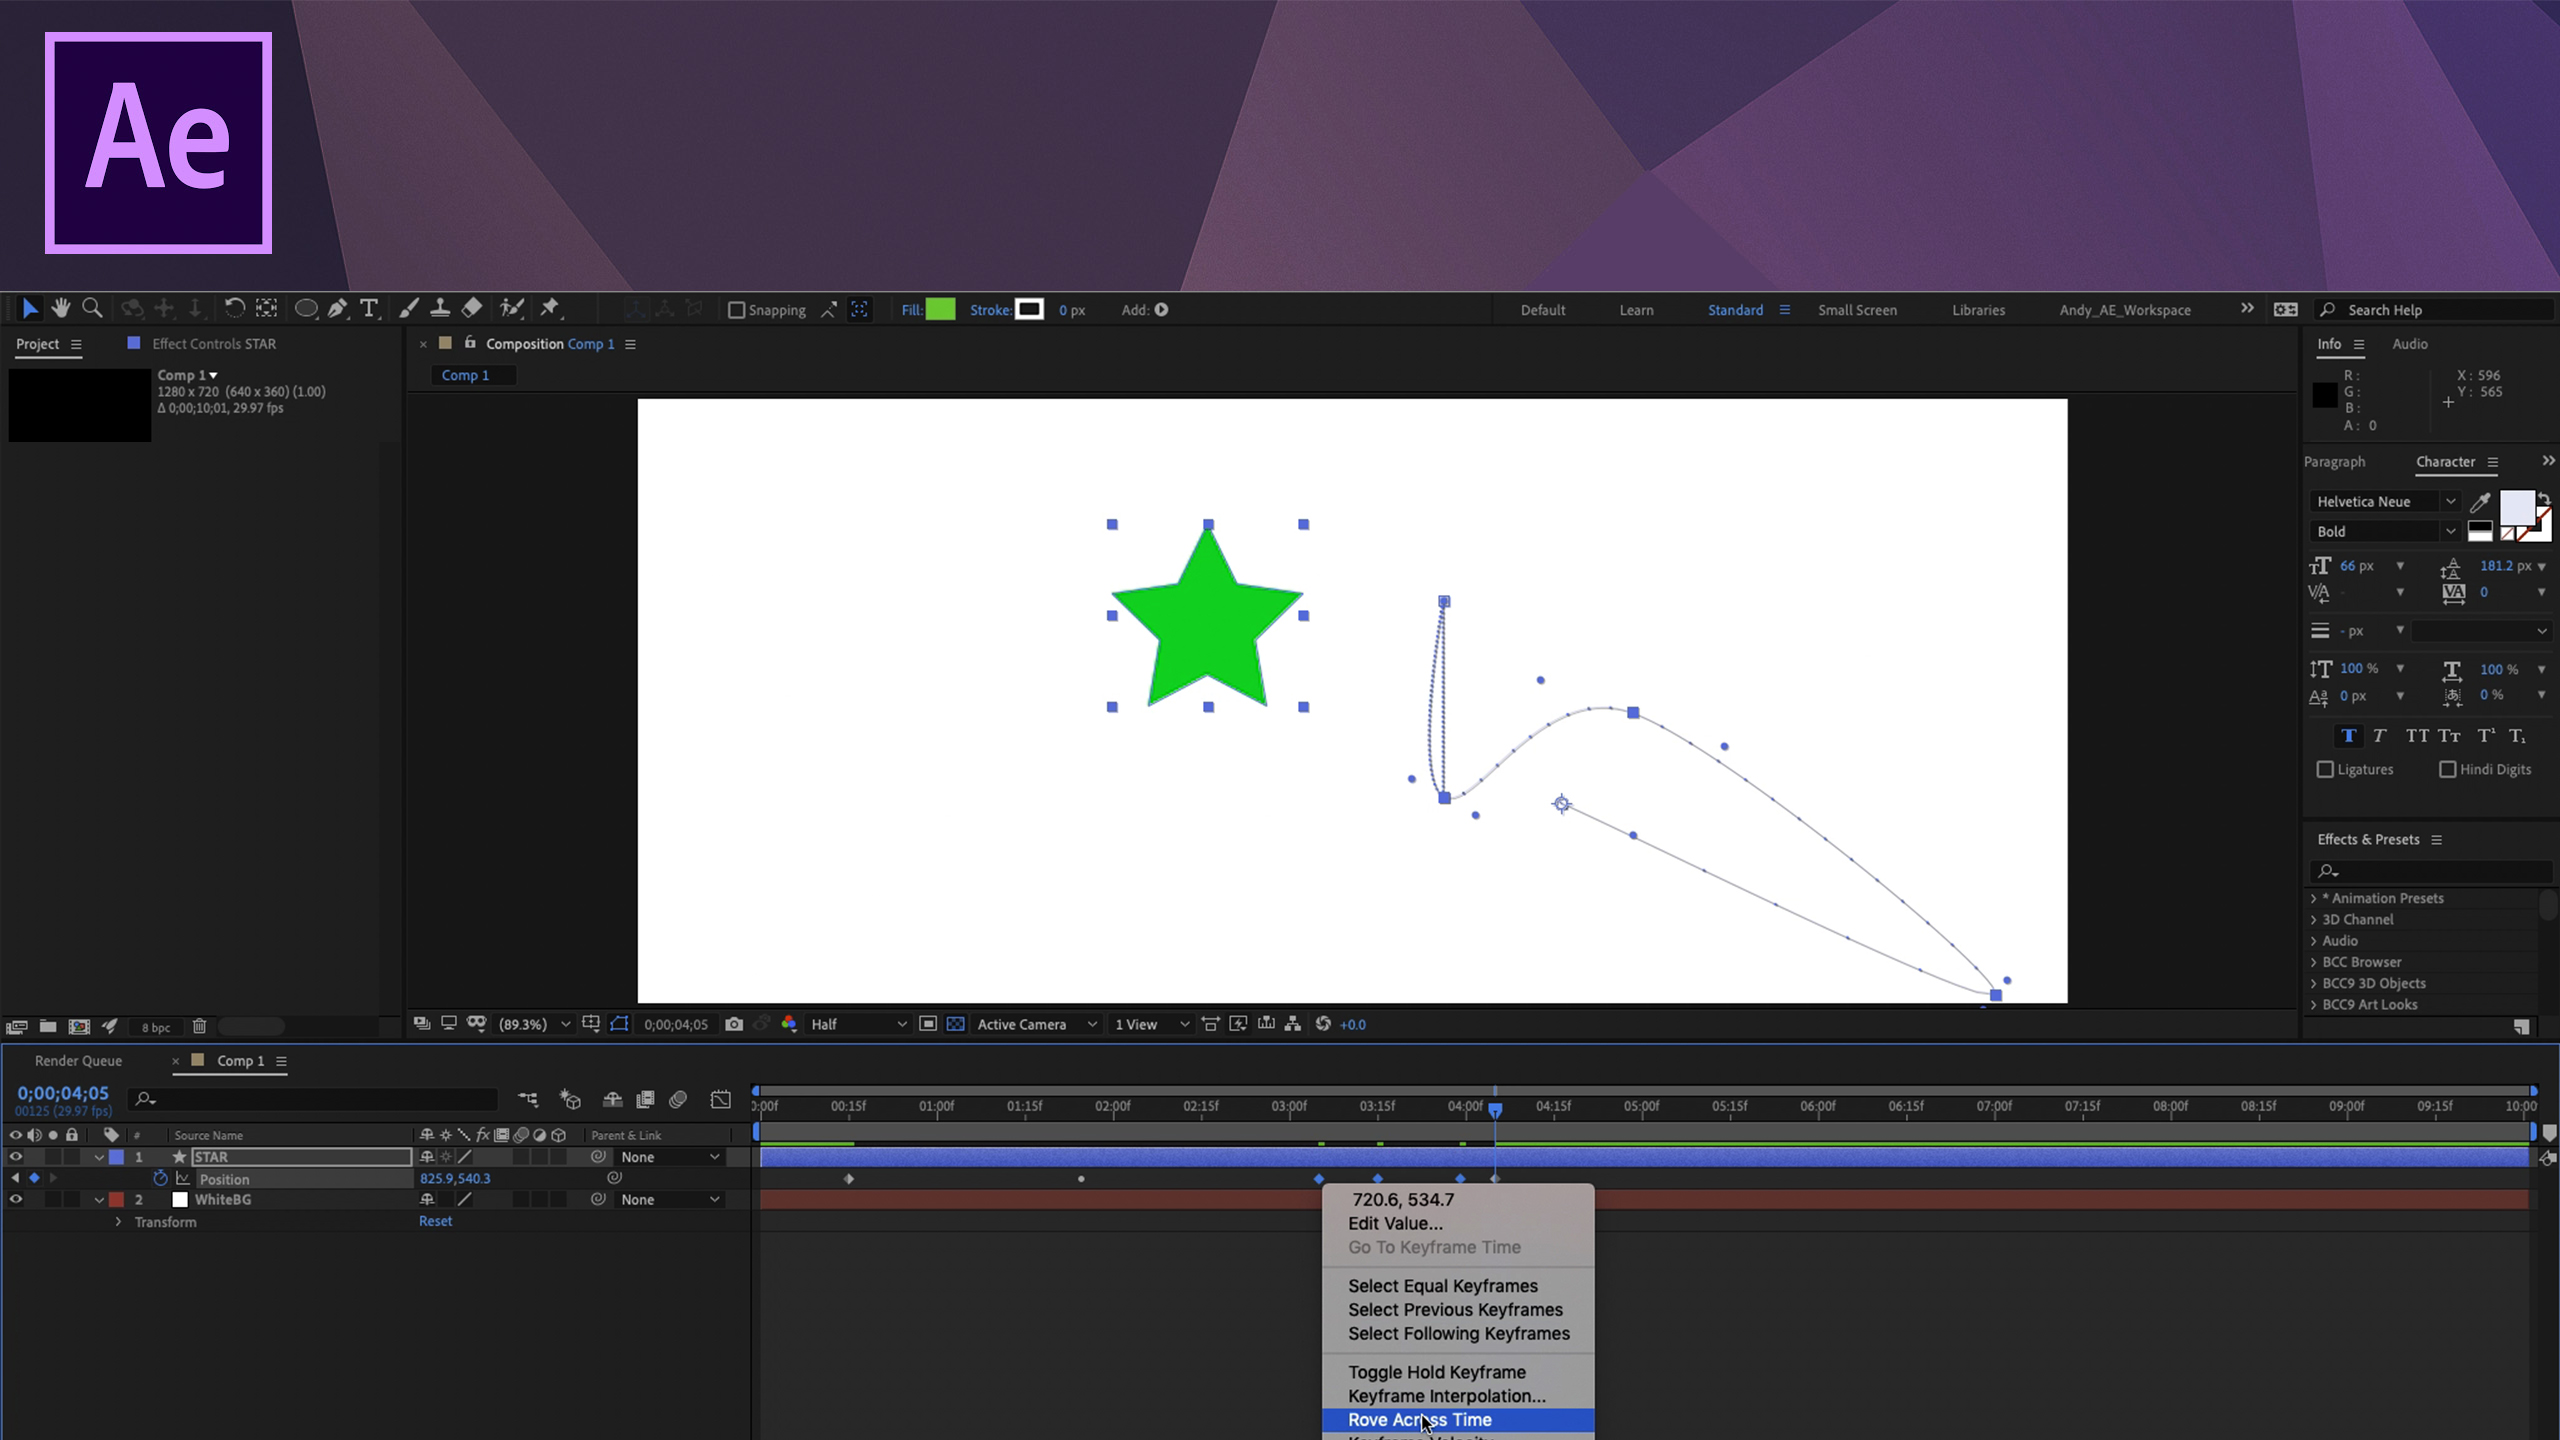Open the graph editor icon in timeline

tap(721, 1100)
